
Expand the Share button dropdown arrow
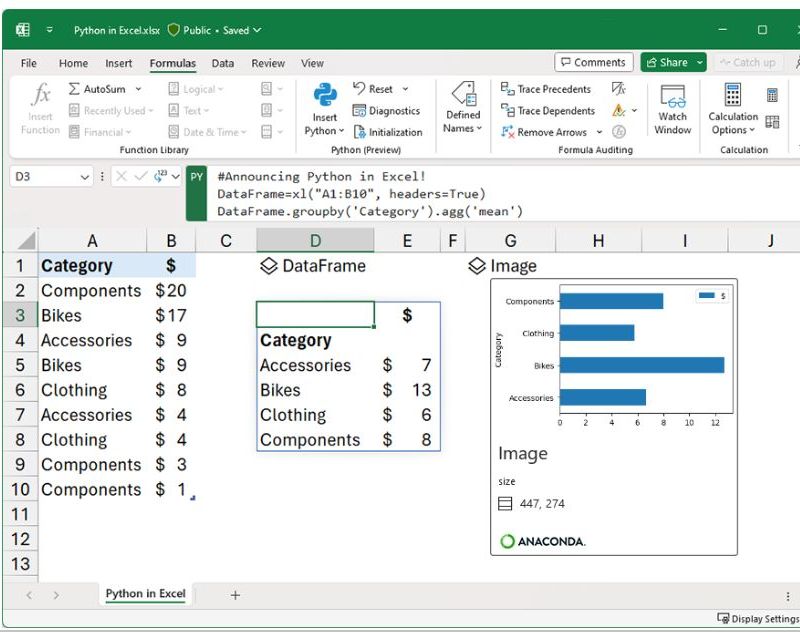coord(700,63)
